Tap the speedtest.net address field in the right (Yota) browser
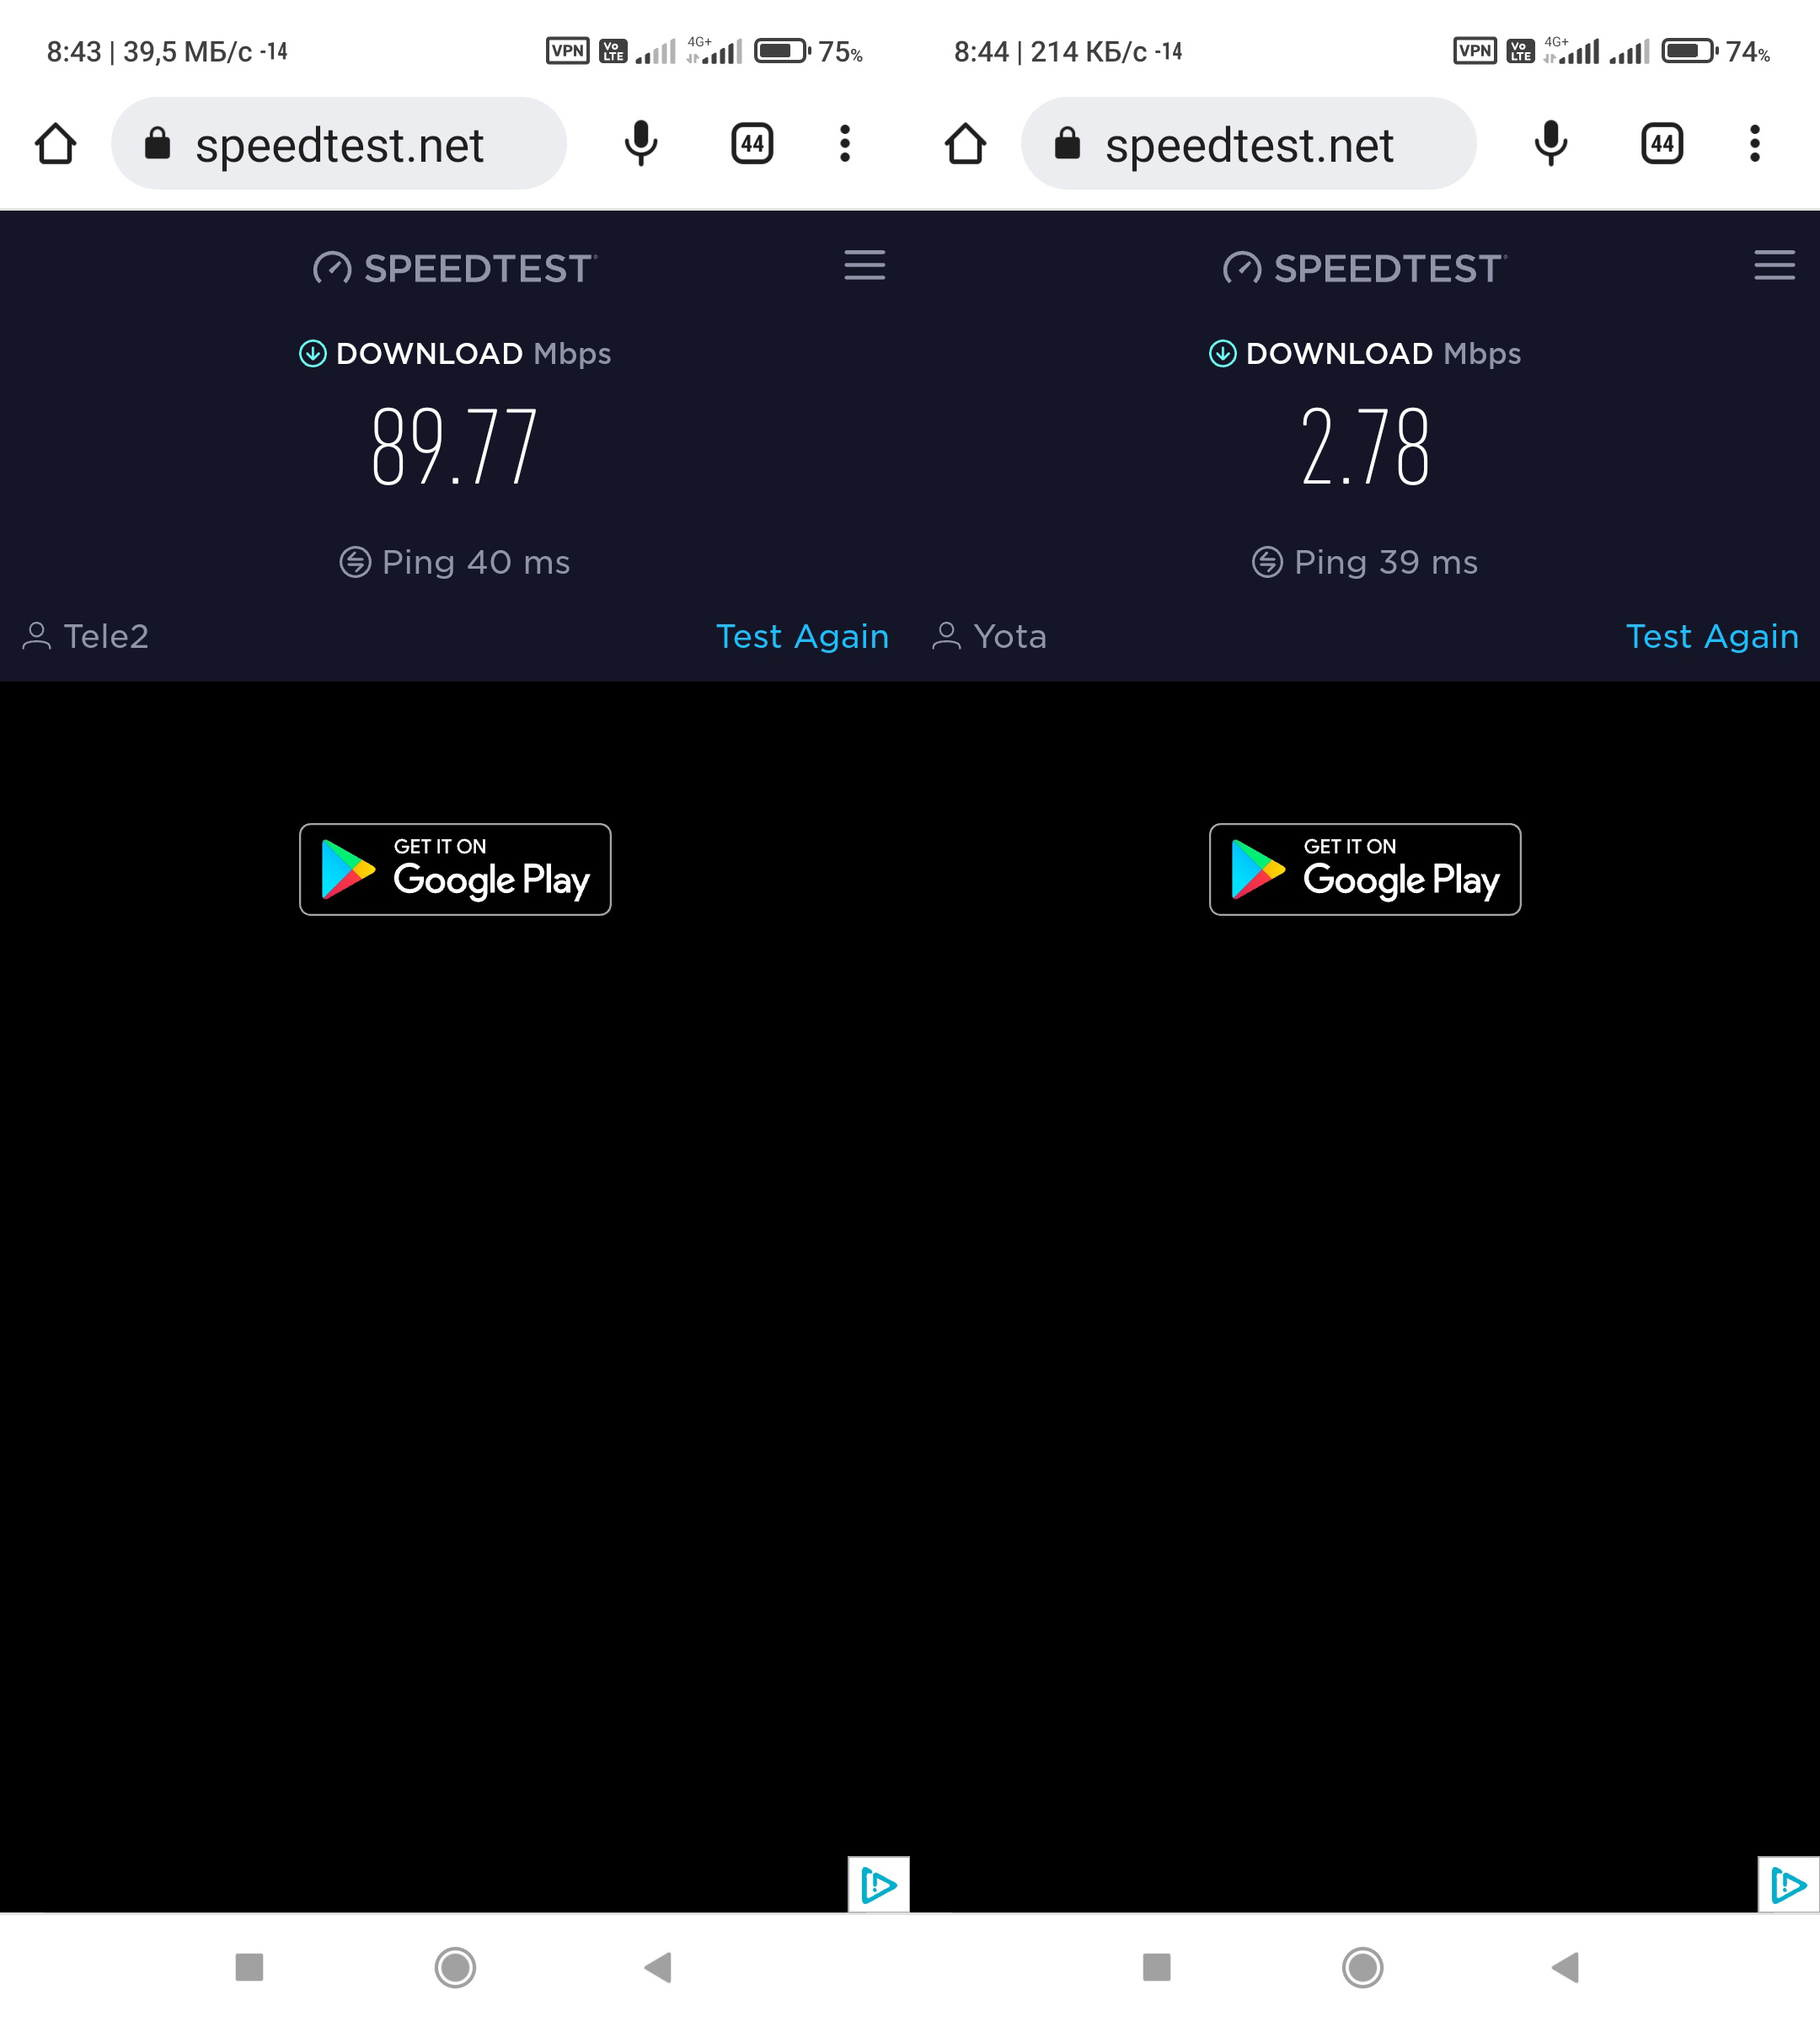The image size is (1820, 2022). point(1249,143)
